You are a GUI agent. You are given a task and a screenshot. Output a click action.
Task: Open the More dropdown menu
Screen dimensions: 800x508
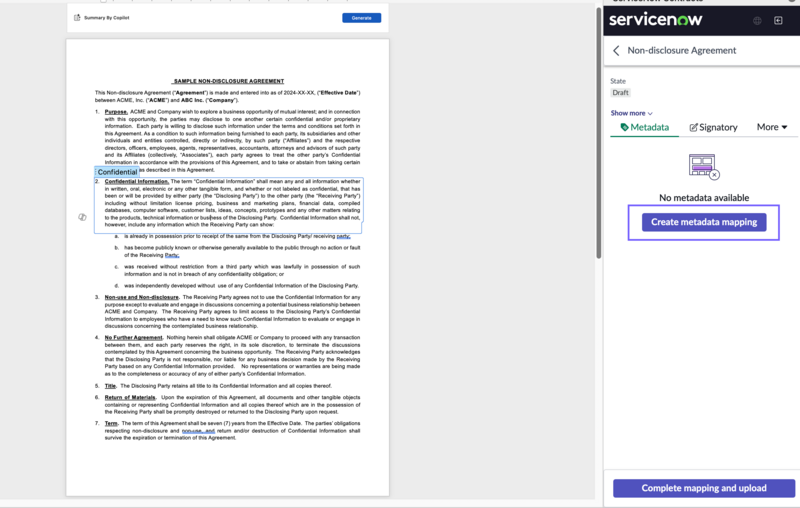[772, 127]
